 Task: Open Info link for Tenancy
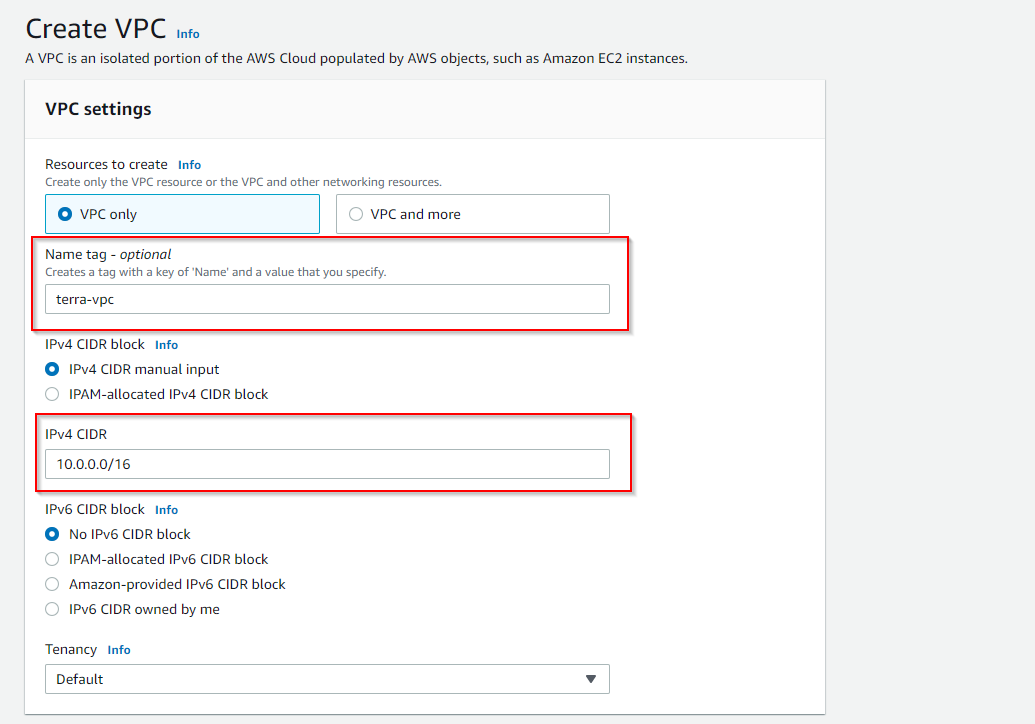[x=119, y=649]
